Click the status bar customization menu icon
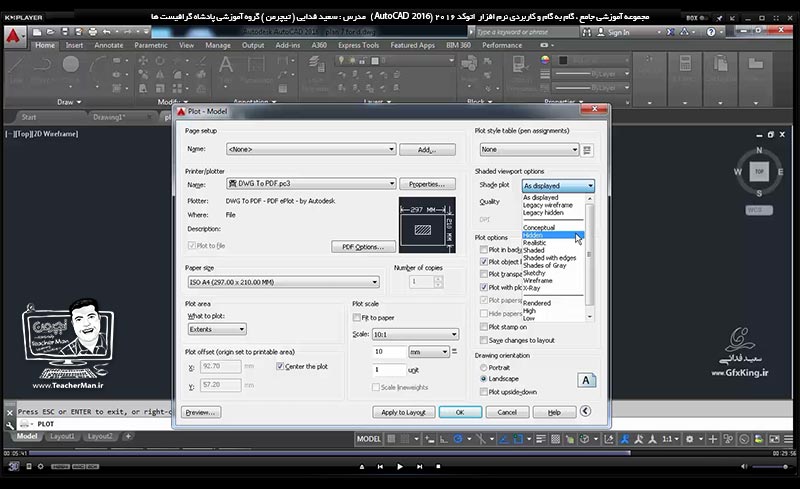This screenshot has height=489, width=800. (x=789, y=438)
